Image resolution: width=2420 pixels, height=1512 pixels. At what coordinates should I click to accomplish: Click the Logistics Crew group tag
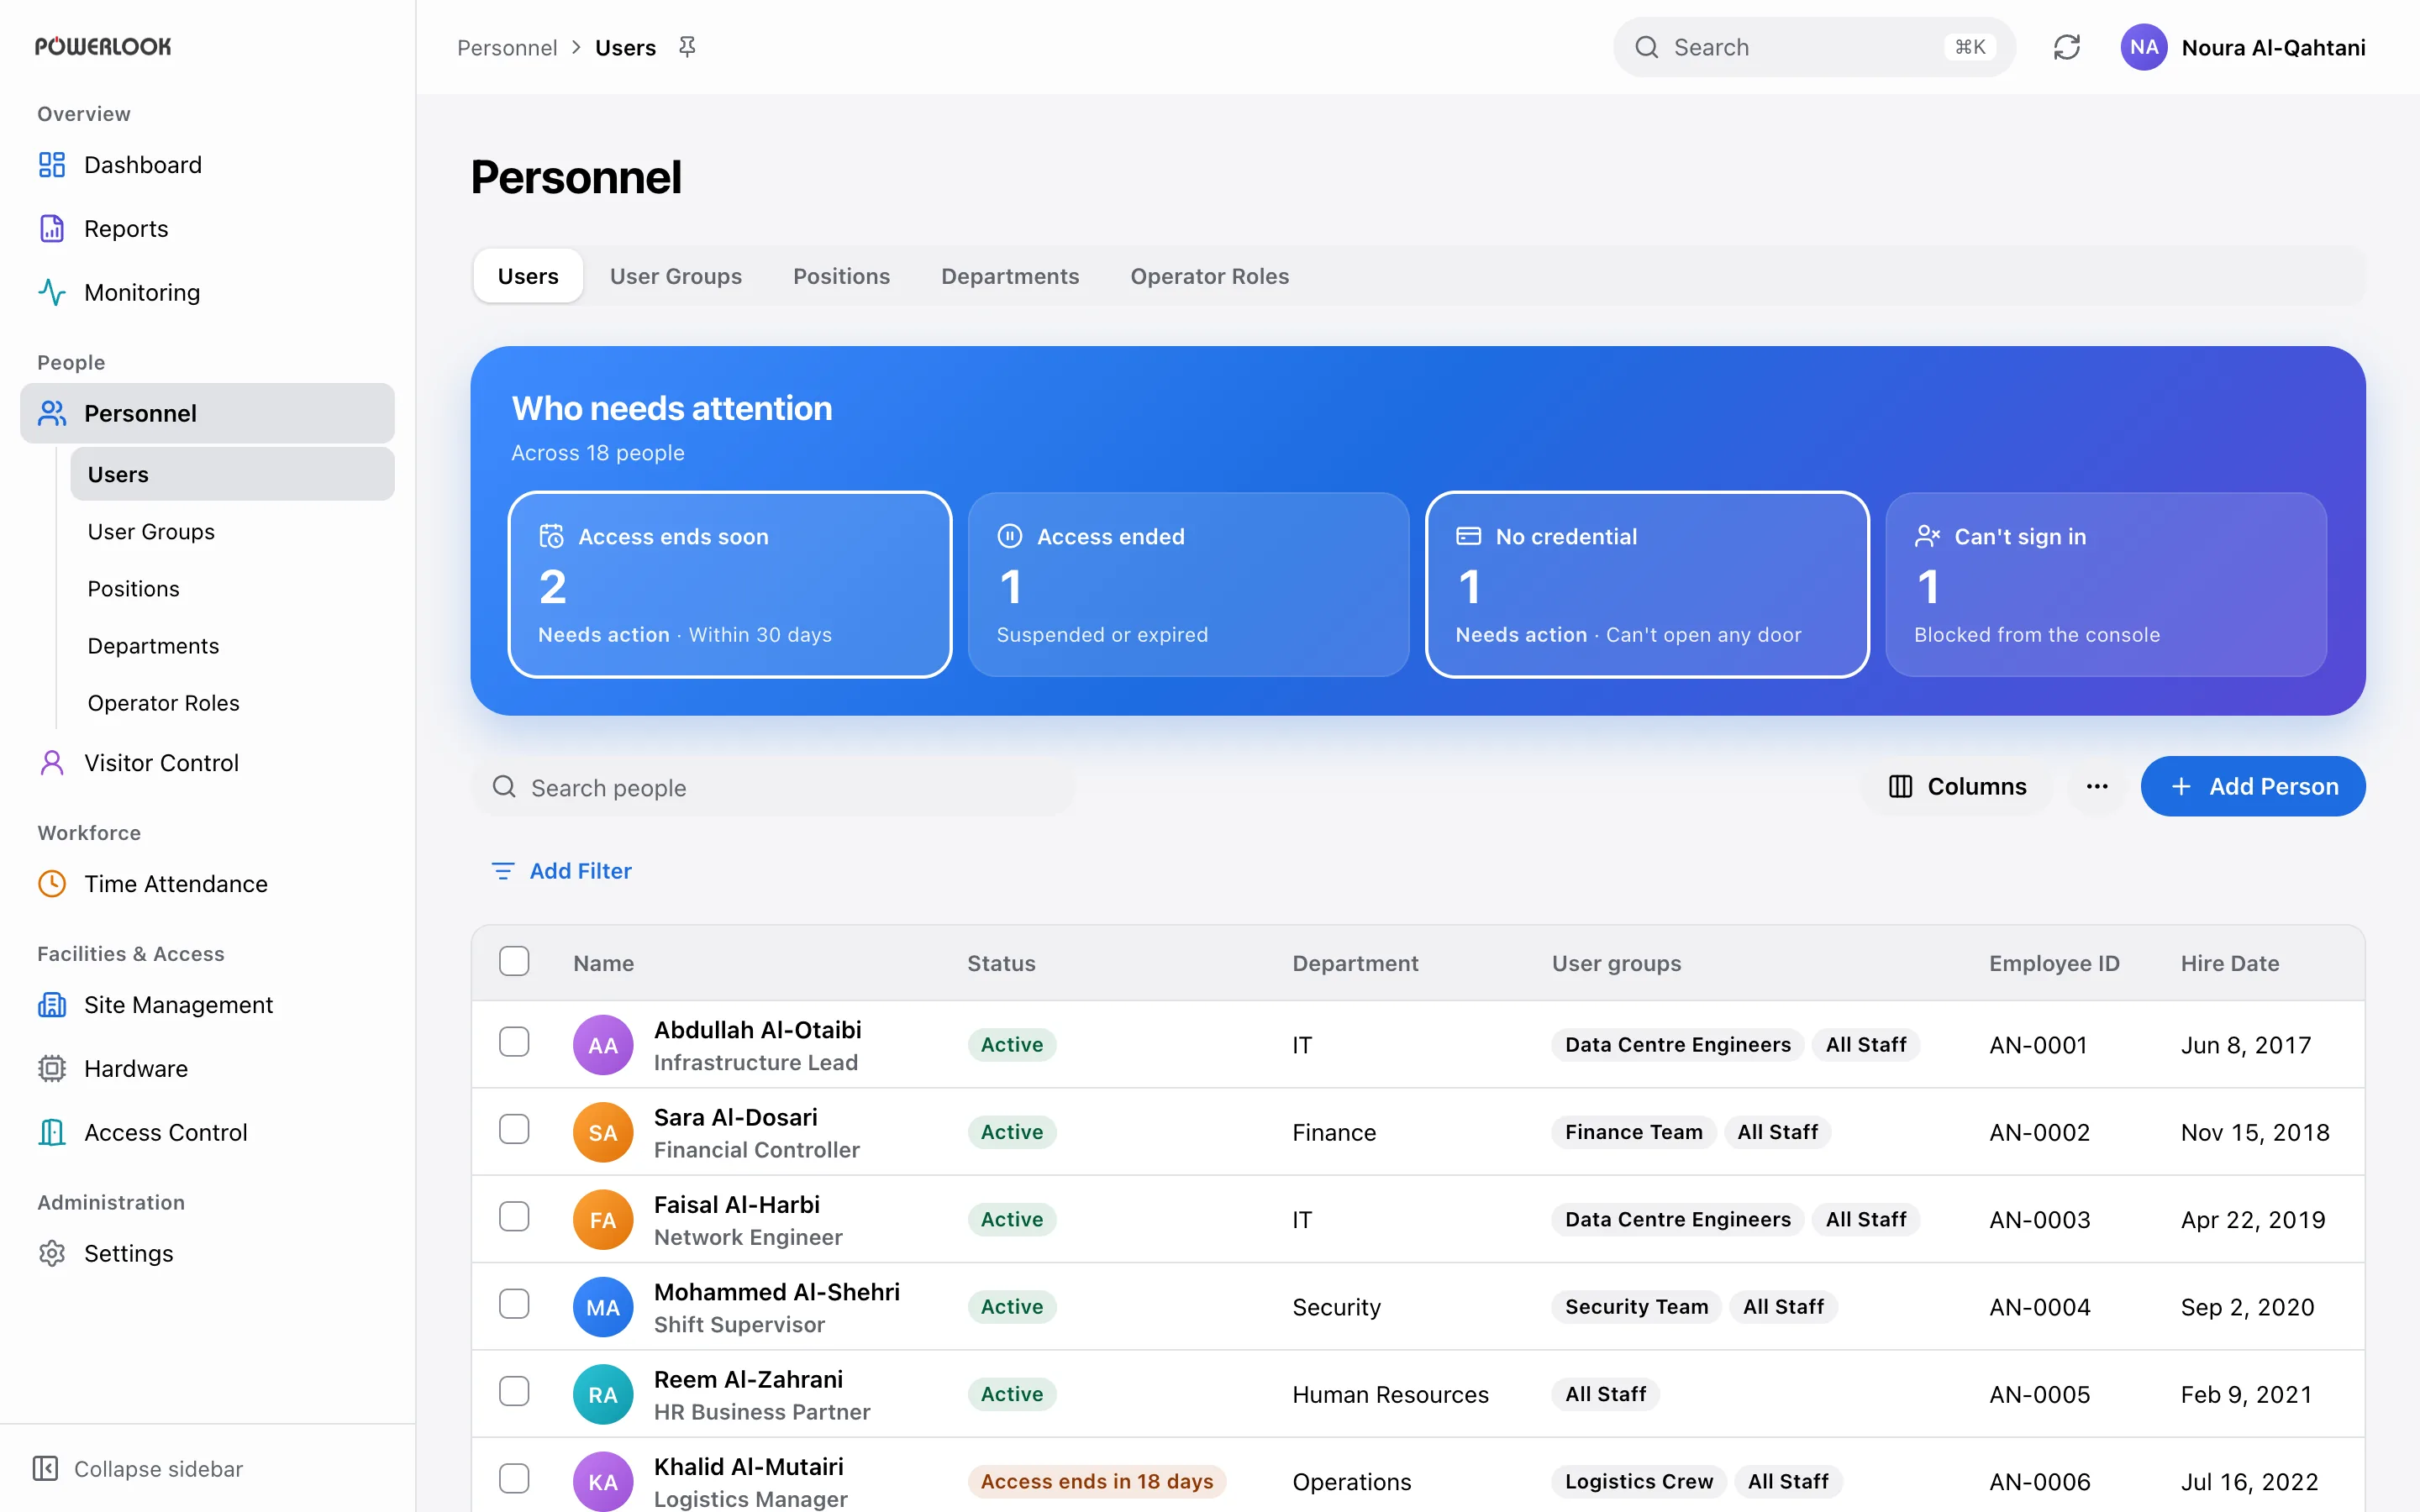pyautogui.click(x=1639, y=1481)
